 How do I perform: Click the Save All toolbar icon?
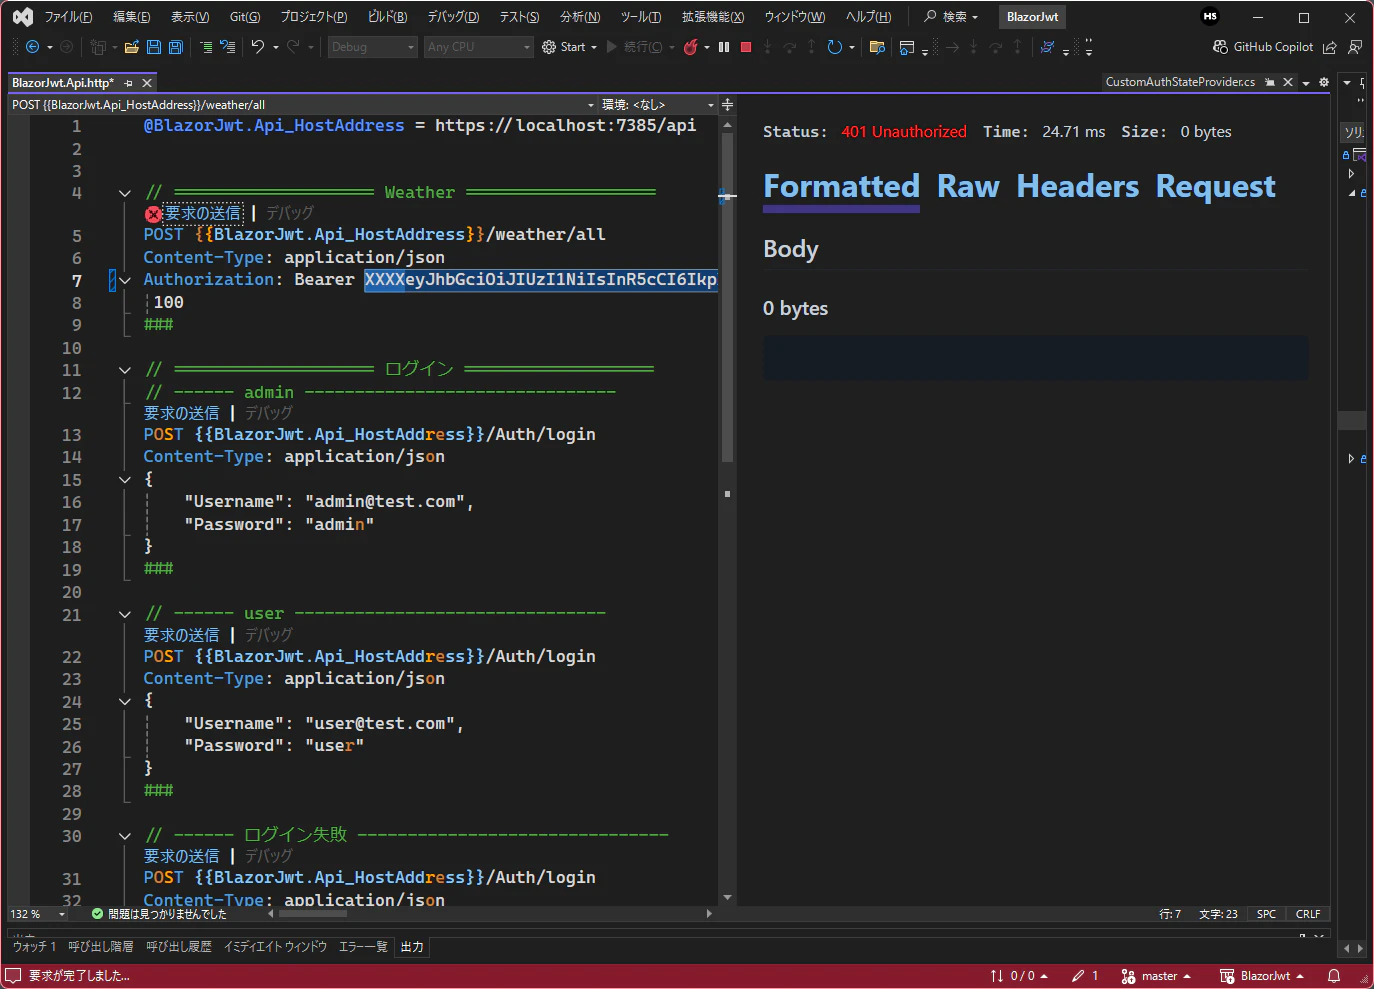[176, 47]
